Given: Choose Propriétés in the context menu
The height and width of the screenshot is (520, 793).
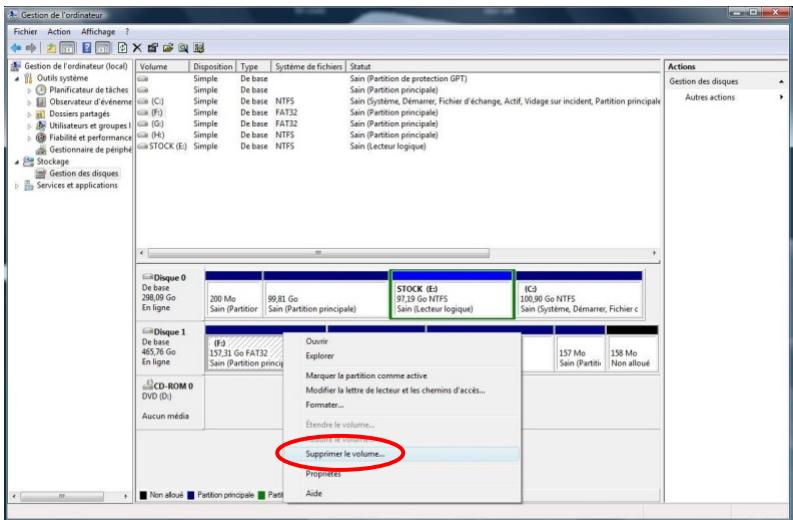Looking at the screenshot, I should coord(402,474).
